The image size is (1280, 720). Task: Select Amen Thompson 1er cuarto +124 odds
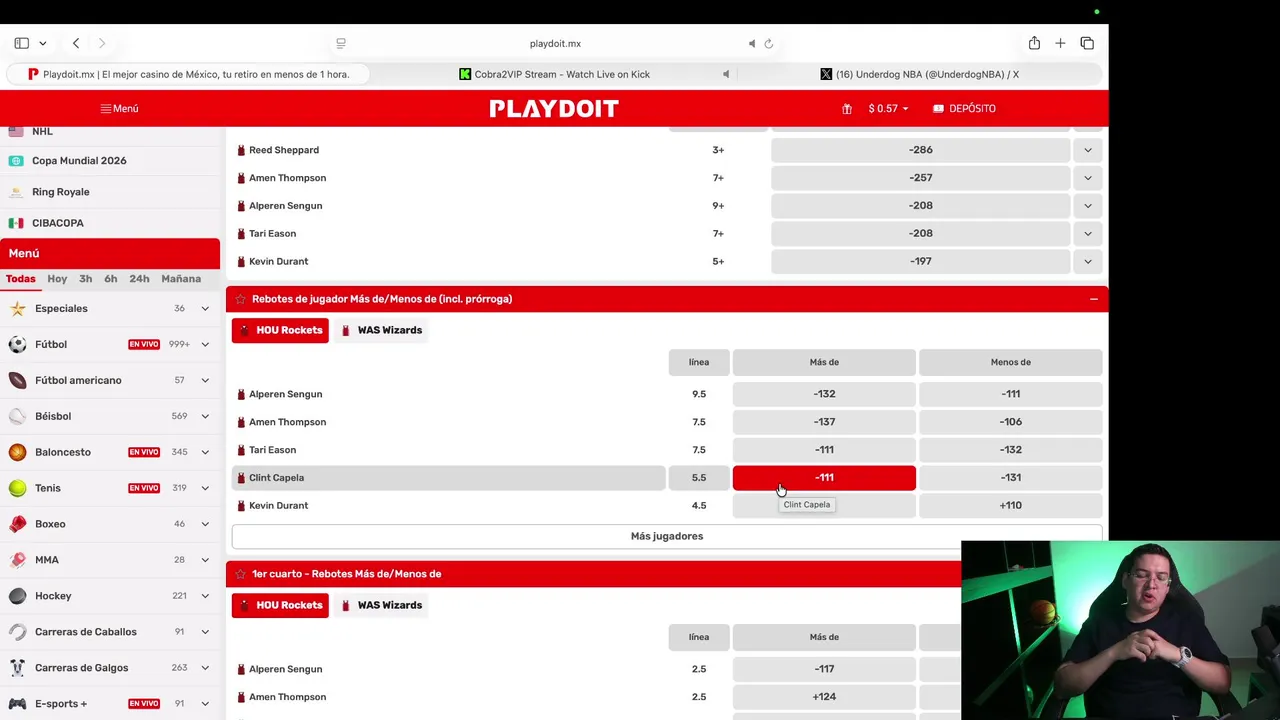pyautogui.click(x=824, y=697)
